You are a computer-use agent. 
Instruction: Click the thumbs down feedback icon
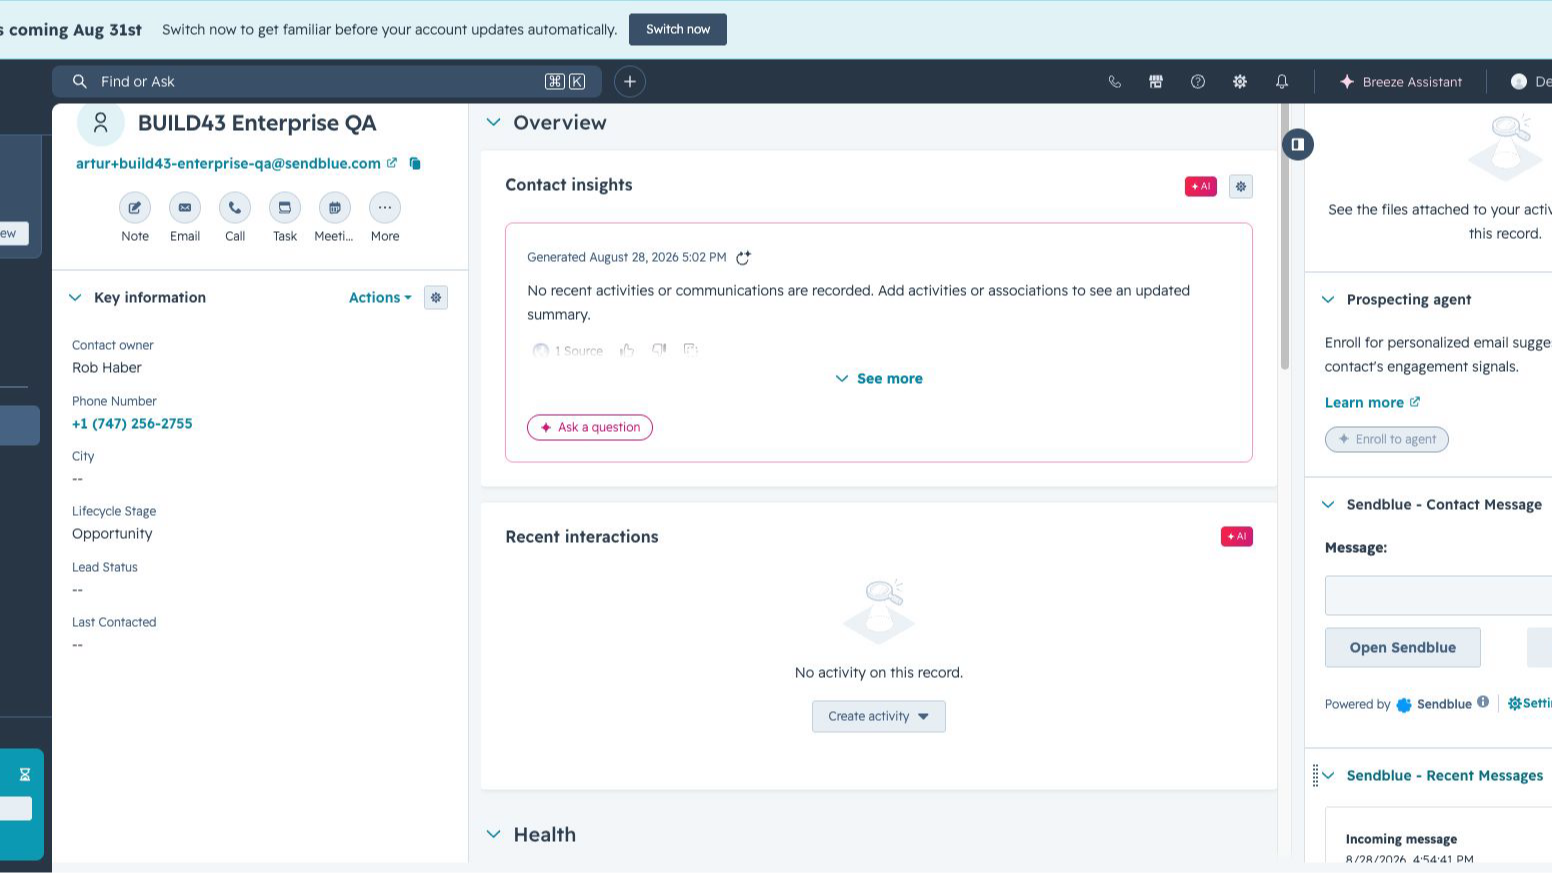[659, 350]
